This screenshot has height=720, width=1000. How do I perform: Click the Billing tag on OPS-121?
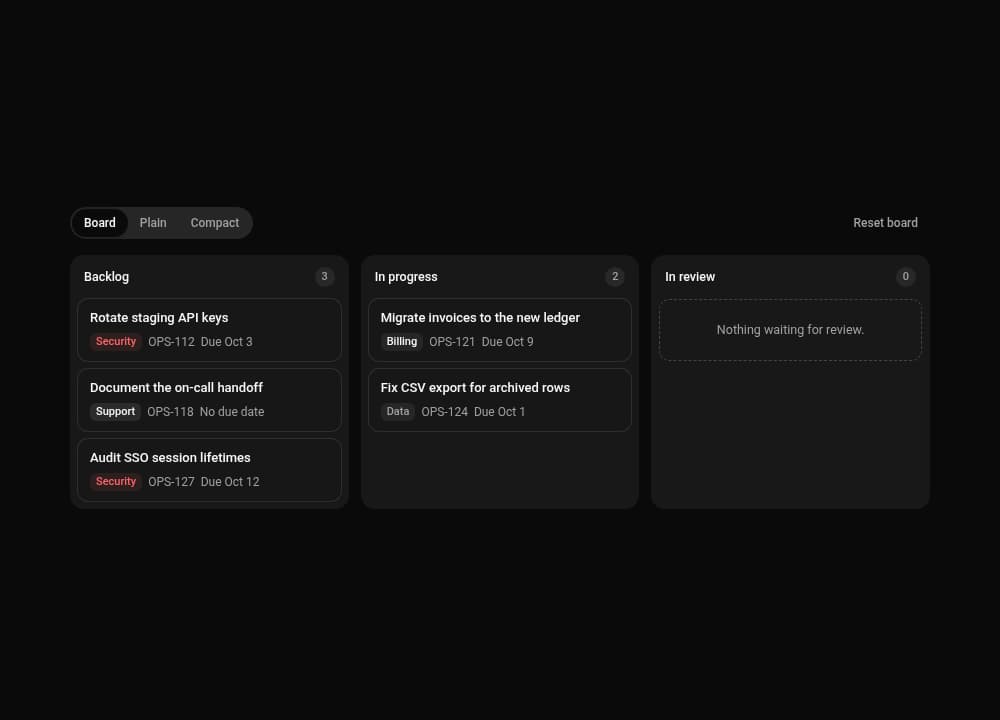tap(402, 342)
